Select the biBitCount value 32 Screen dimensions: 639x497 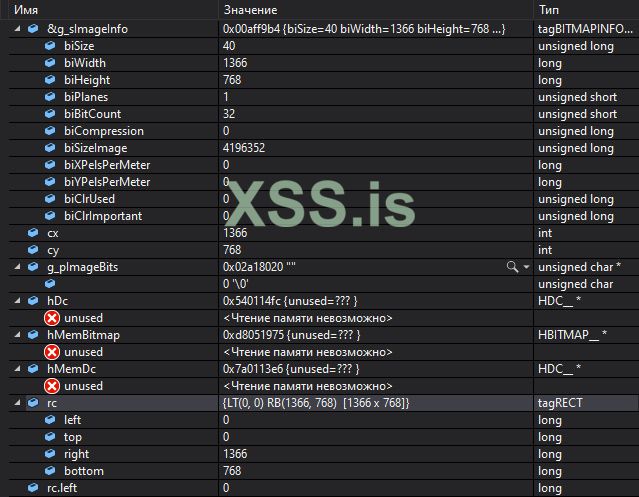[x=229, y=114]
